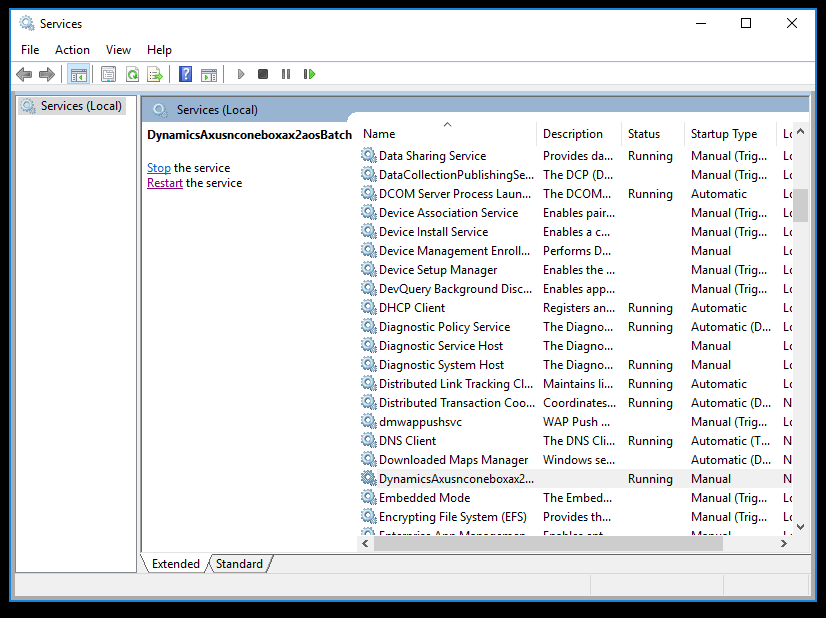Click the Restart the service link
Image resolution: width=826 pixels, height=618 pixels.
click(x=164, y=183)
